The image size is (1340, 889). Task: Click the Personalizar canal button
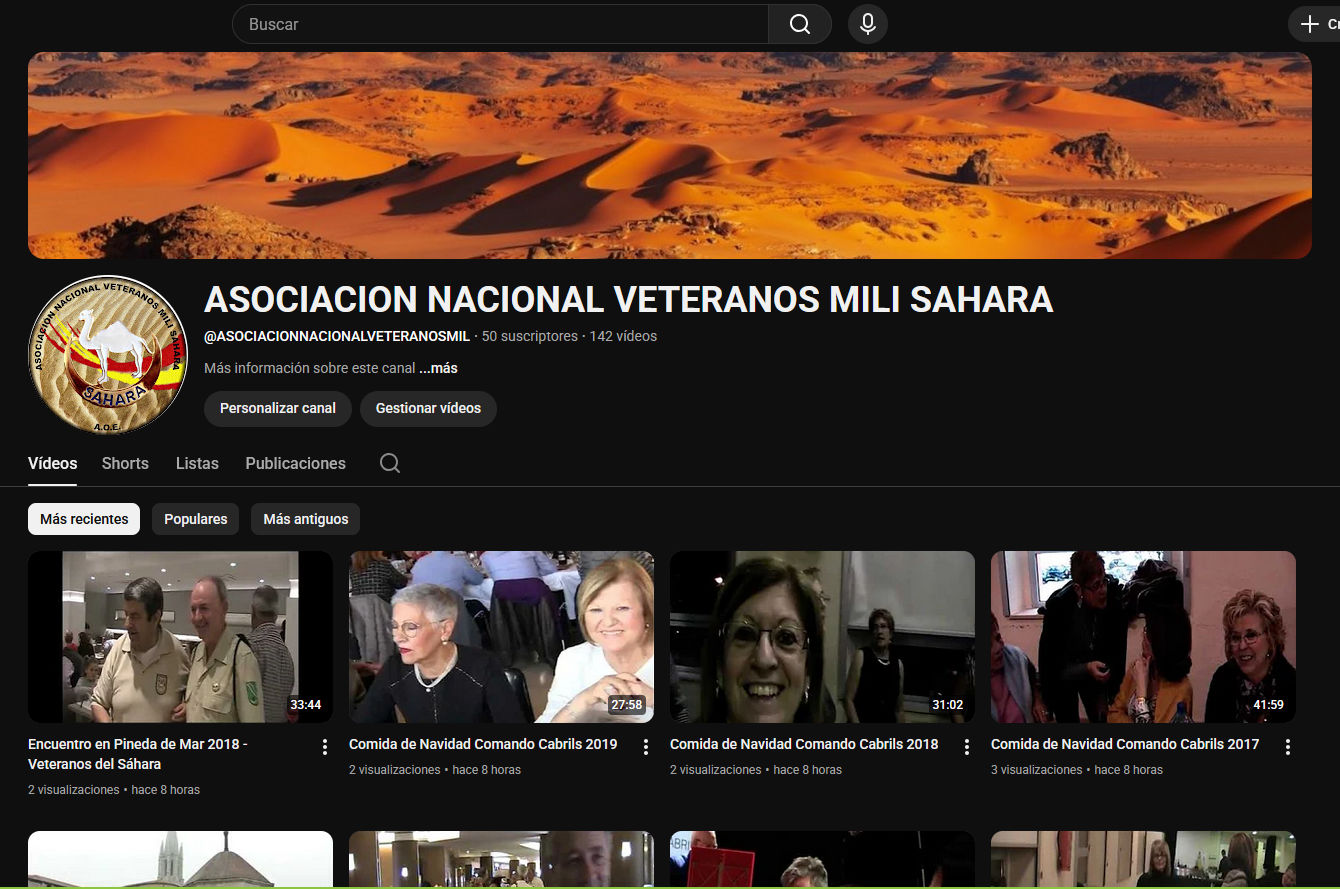[277, 408]
